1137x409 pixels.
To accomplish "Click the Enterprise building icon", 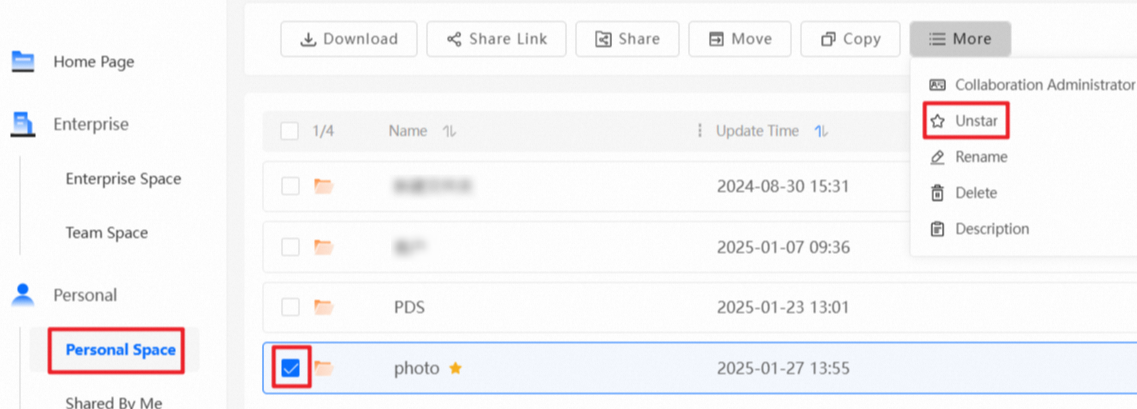I will pyautogui.click(x=22, y=124).
